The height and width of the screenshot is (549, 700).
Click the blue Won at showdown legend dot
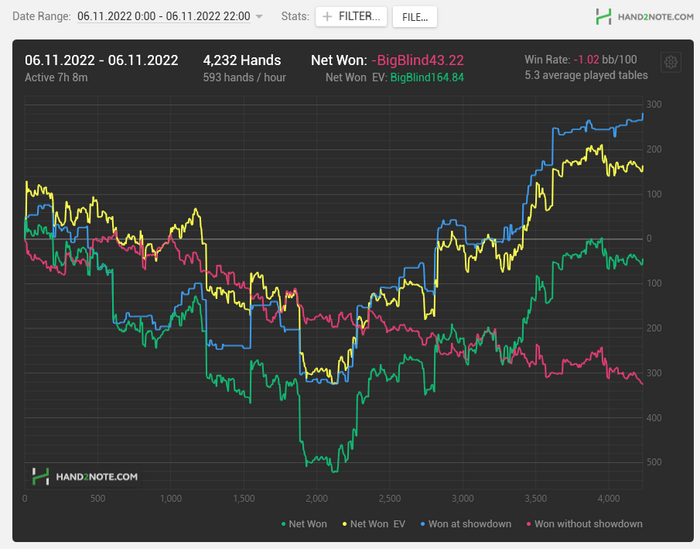click(423, 524)
